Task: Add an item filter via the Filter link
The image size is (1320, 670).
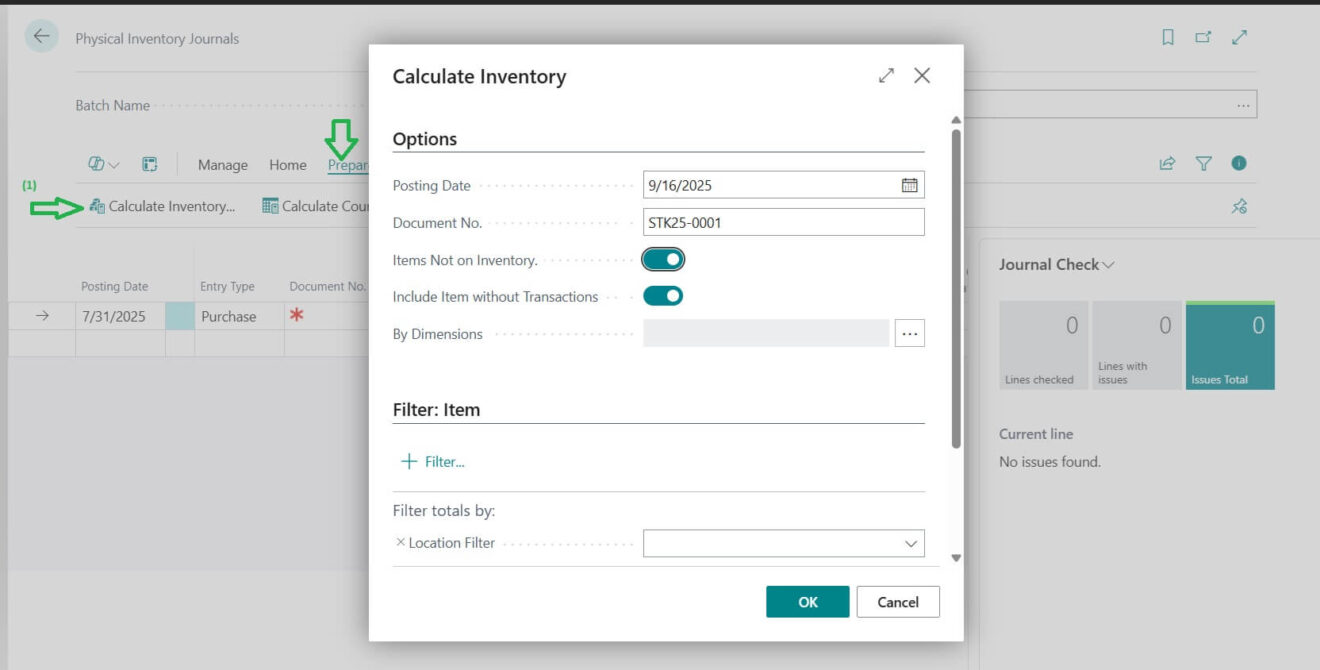Action: 434,461
